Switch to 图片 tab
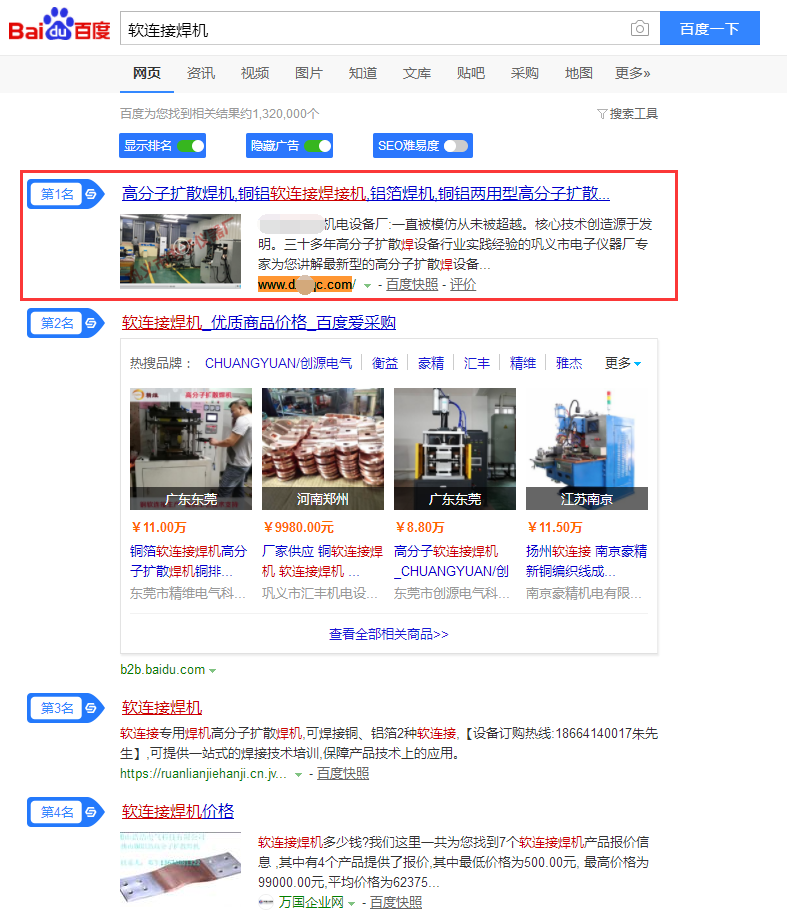 click(x=309, y=73)
